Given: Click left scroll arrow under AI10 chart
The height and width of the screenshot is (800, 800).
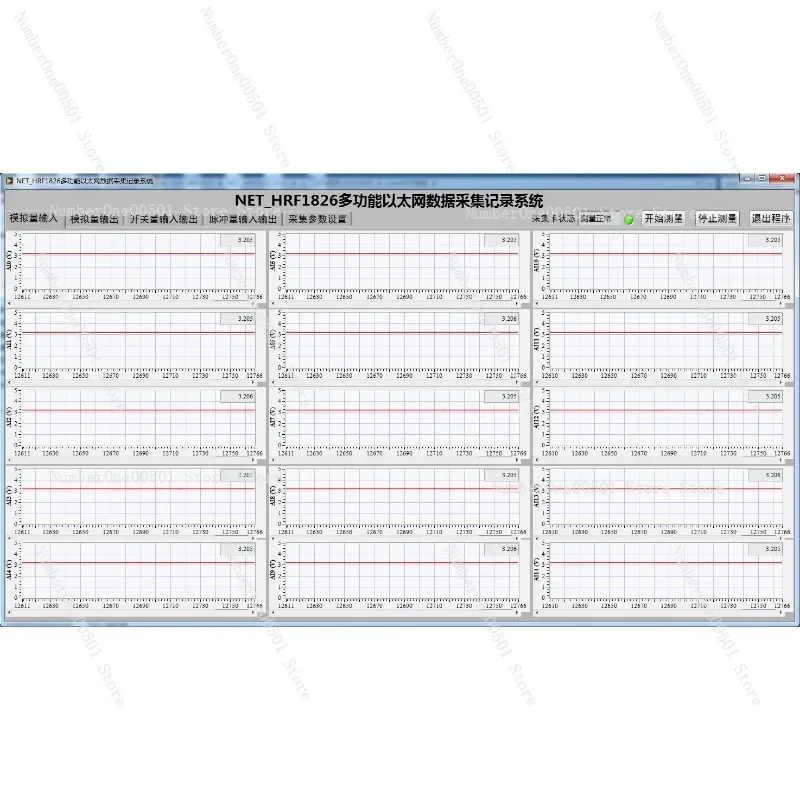Looking at the screenshot, I should [x=537, y=304].
